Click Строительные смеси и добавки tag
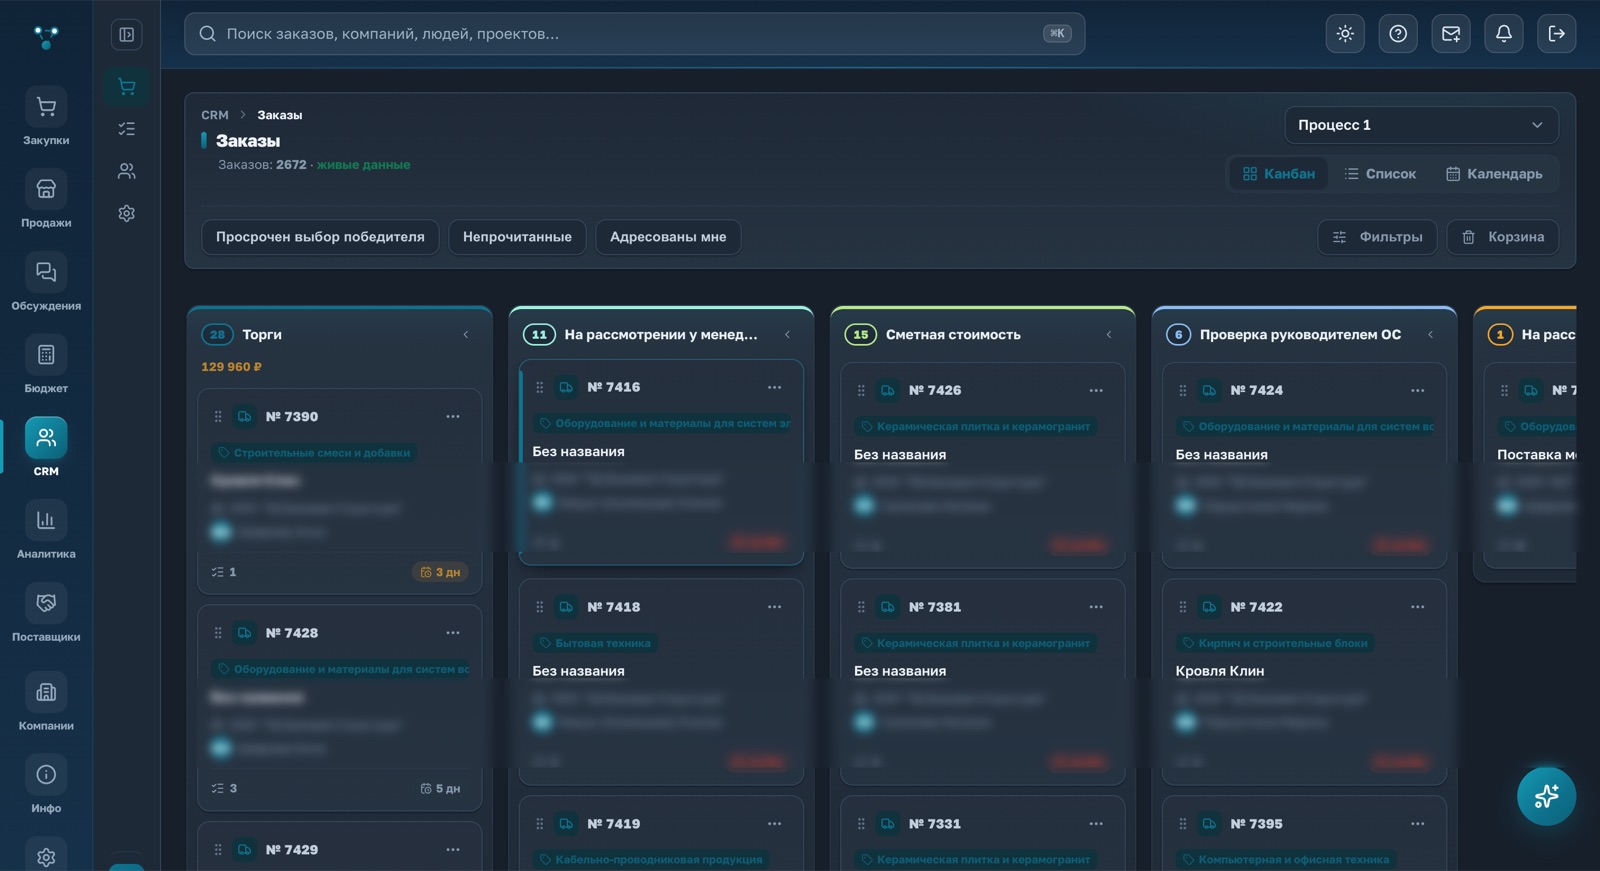Screen dimensions: 1600x871 [x=314, y=453]
